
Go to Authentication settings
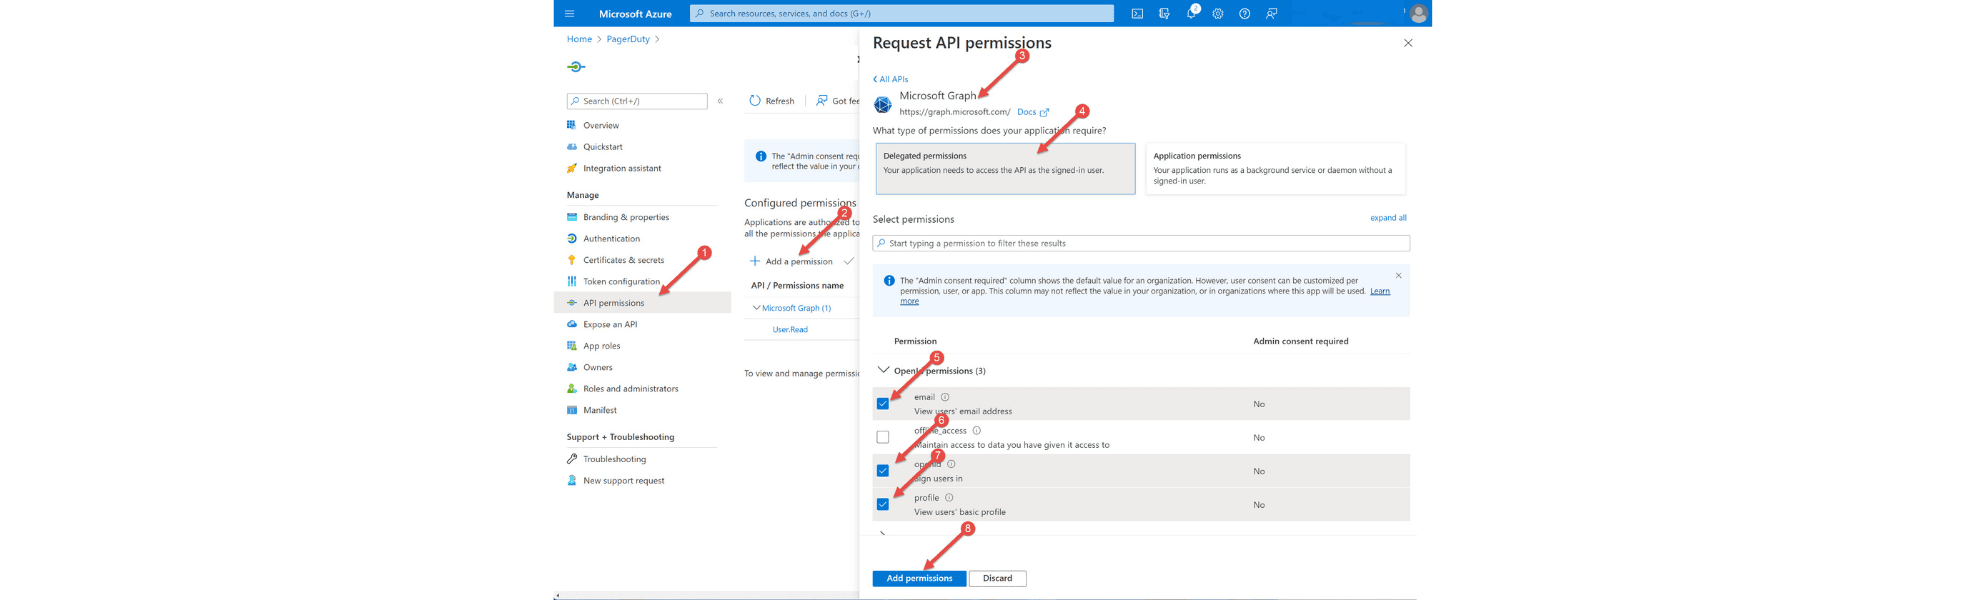point(611,238)
